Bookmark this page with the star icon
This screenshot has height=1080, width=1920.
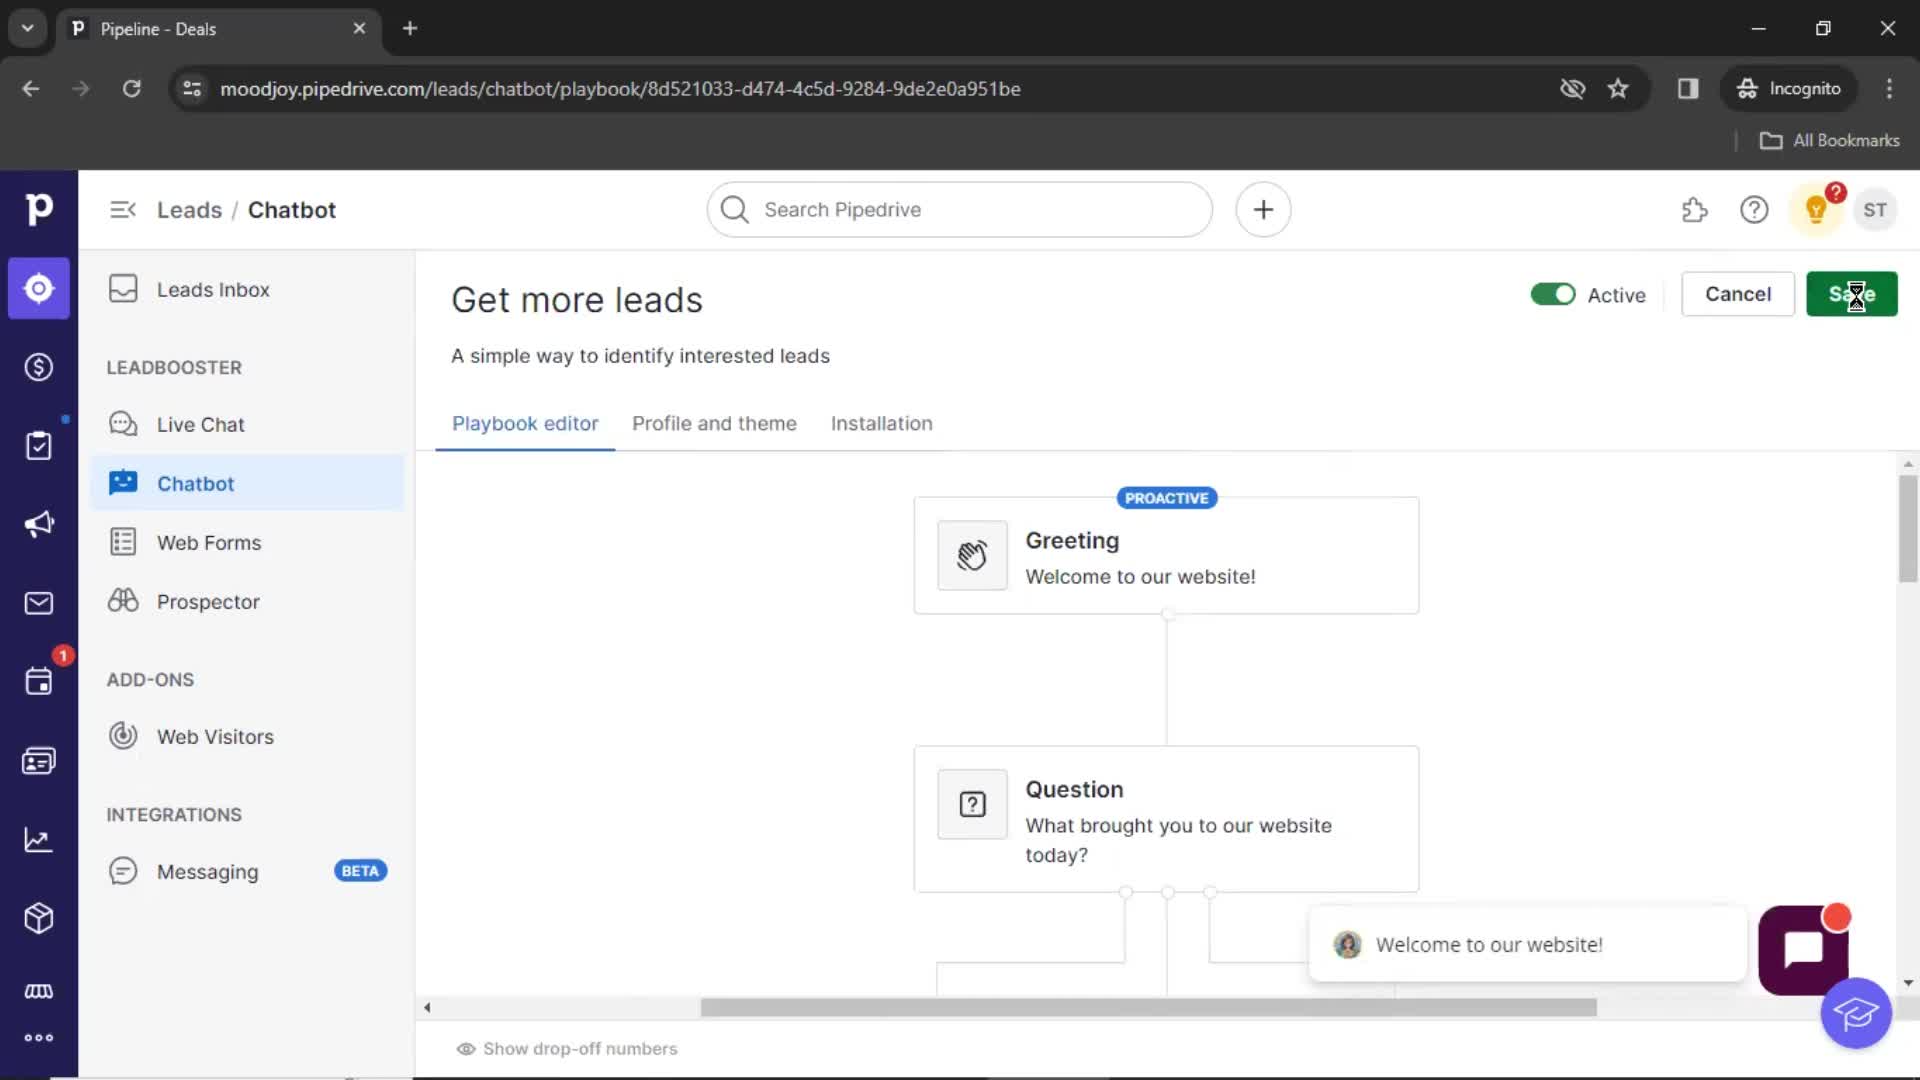coord(1618,89)
